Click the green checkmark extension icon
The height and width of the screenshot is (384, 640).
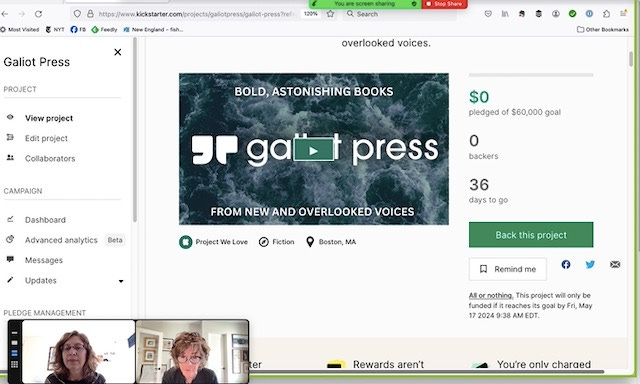572,14
